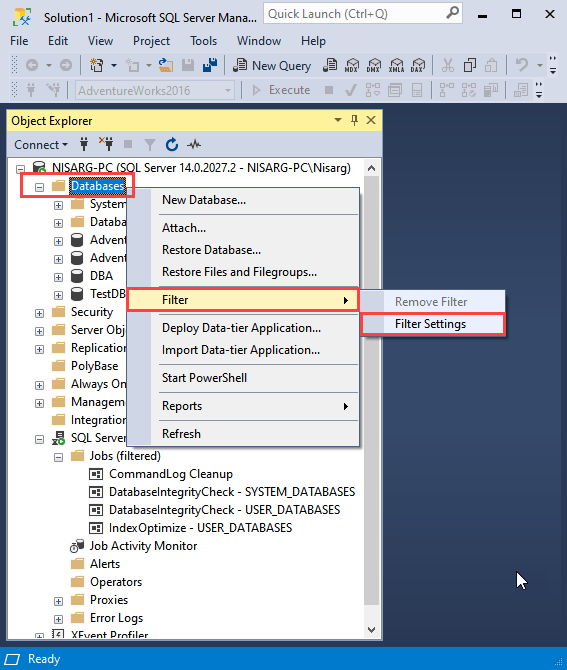This screenshot has height=670, width=567.
Task: Open Job Activity Monitor item
Action: [x=143, y=546]
